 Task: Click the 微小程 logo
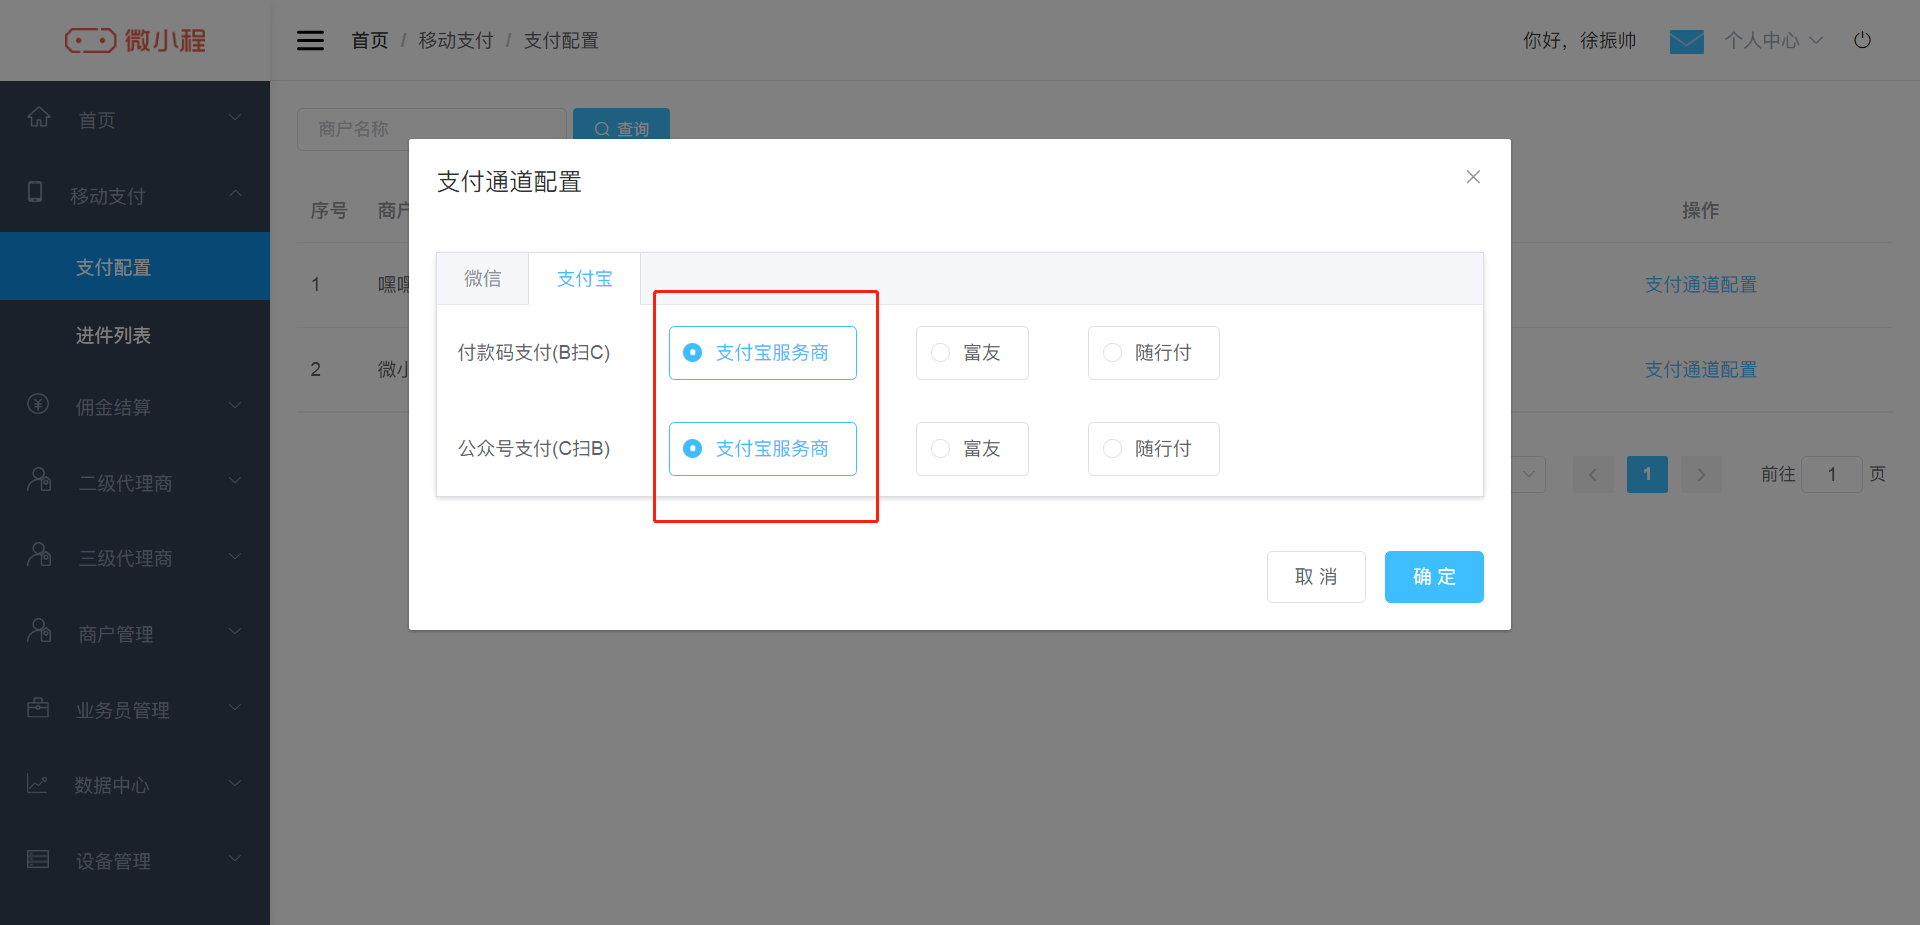(x=135, y=40)
